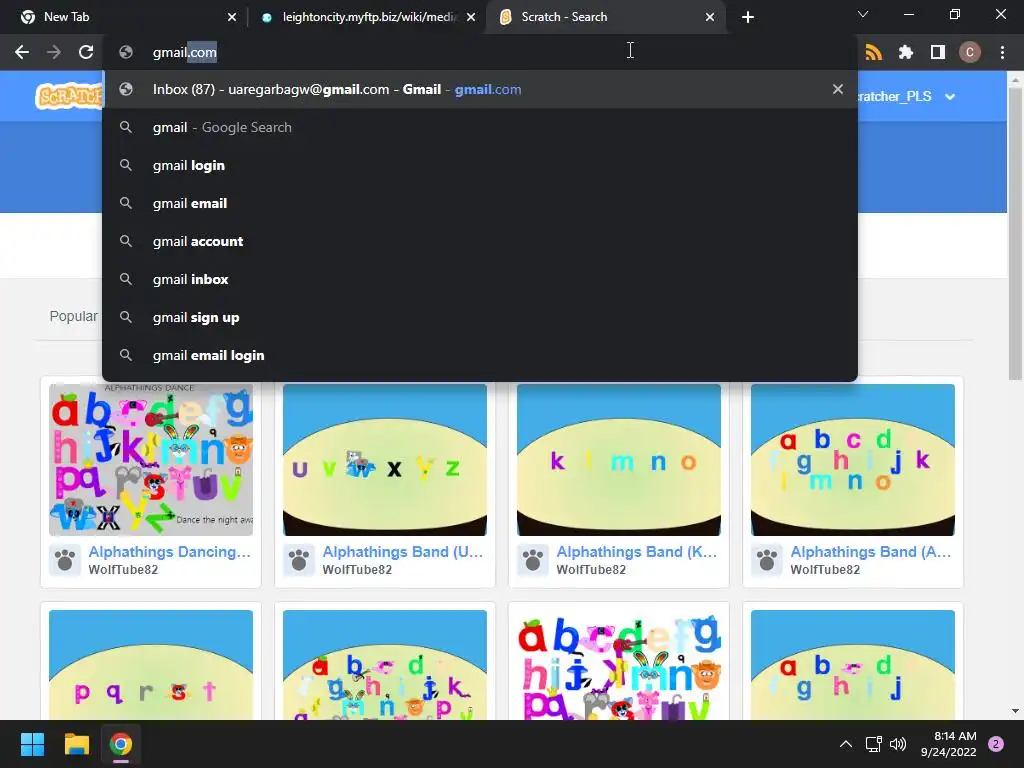This screenshot has height=768, width=1024.
Task: Reload the page with the refresh icon
Action: 86,52
